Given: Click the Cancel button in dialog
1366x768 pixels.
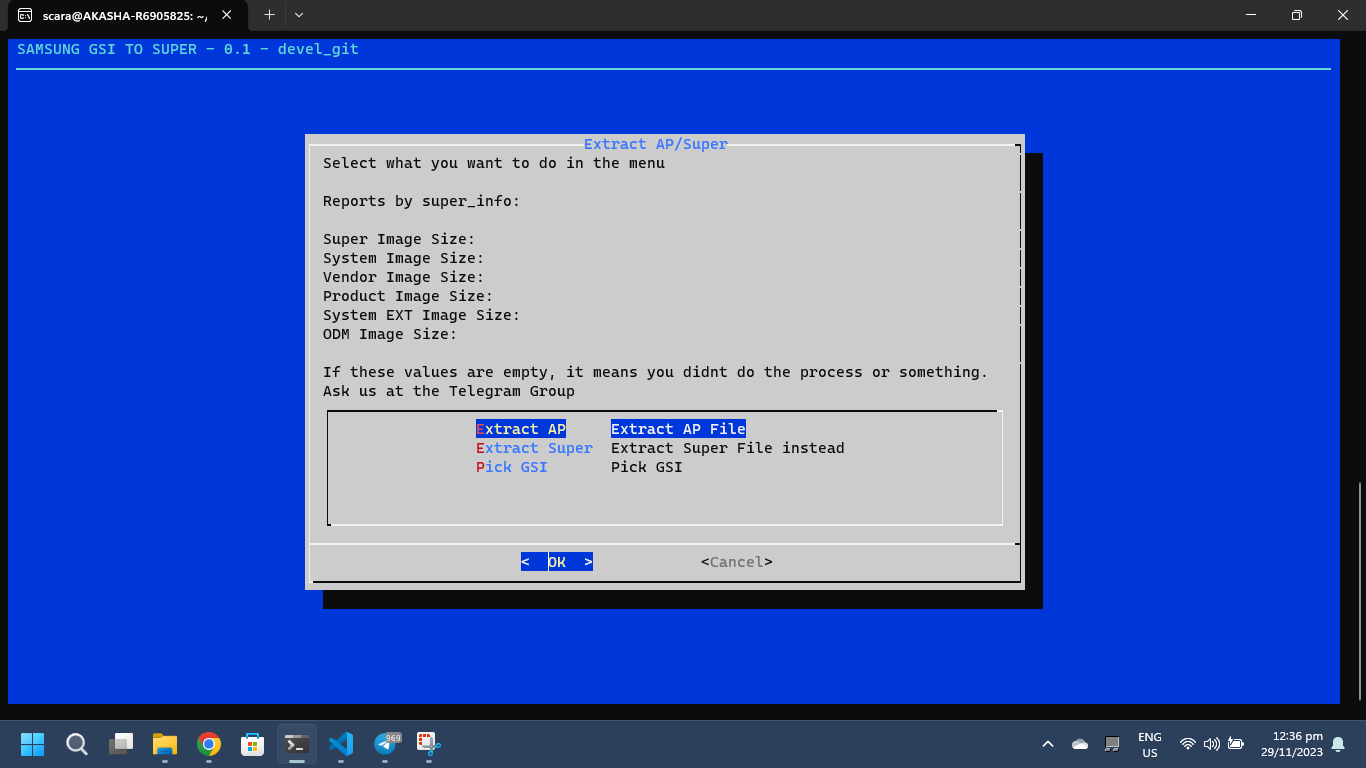Looking at the screenshot, I should pos(737,562).
